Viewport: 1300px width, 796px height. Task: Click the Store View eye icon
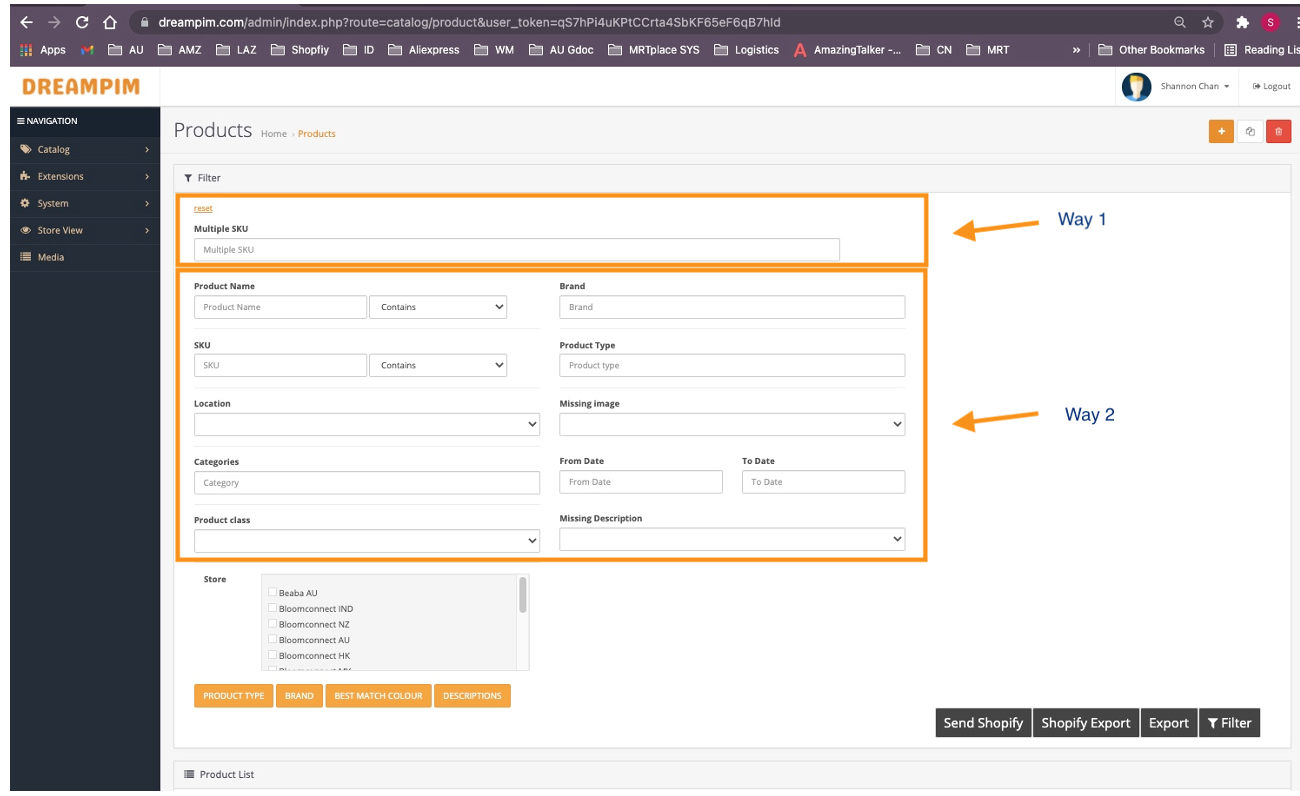26,230
